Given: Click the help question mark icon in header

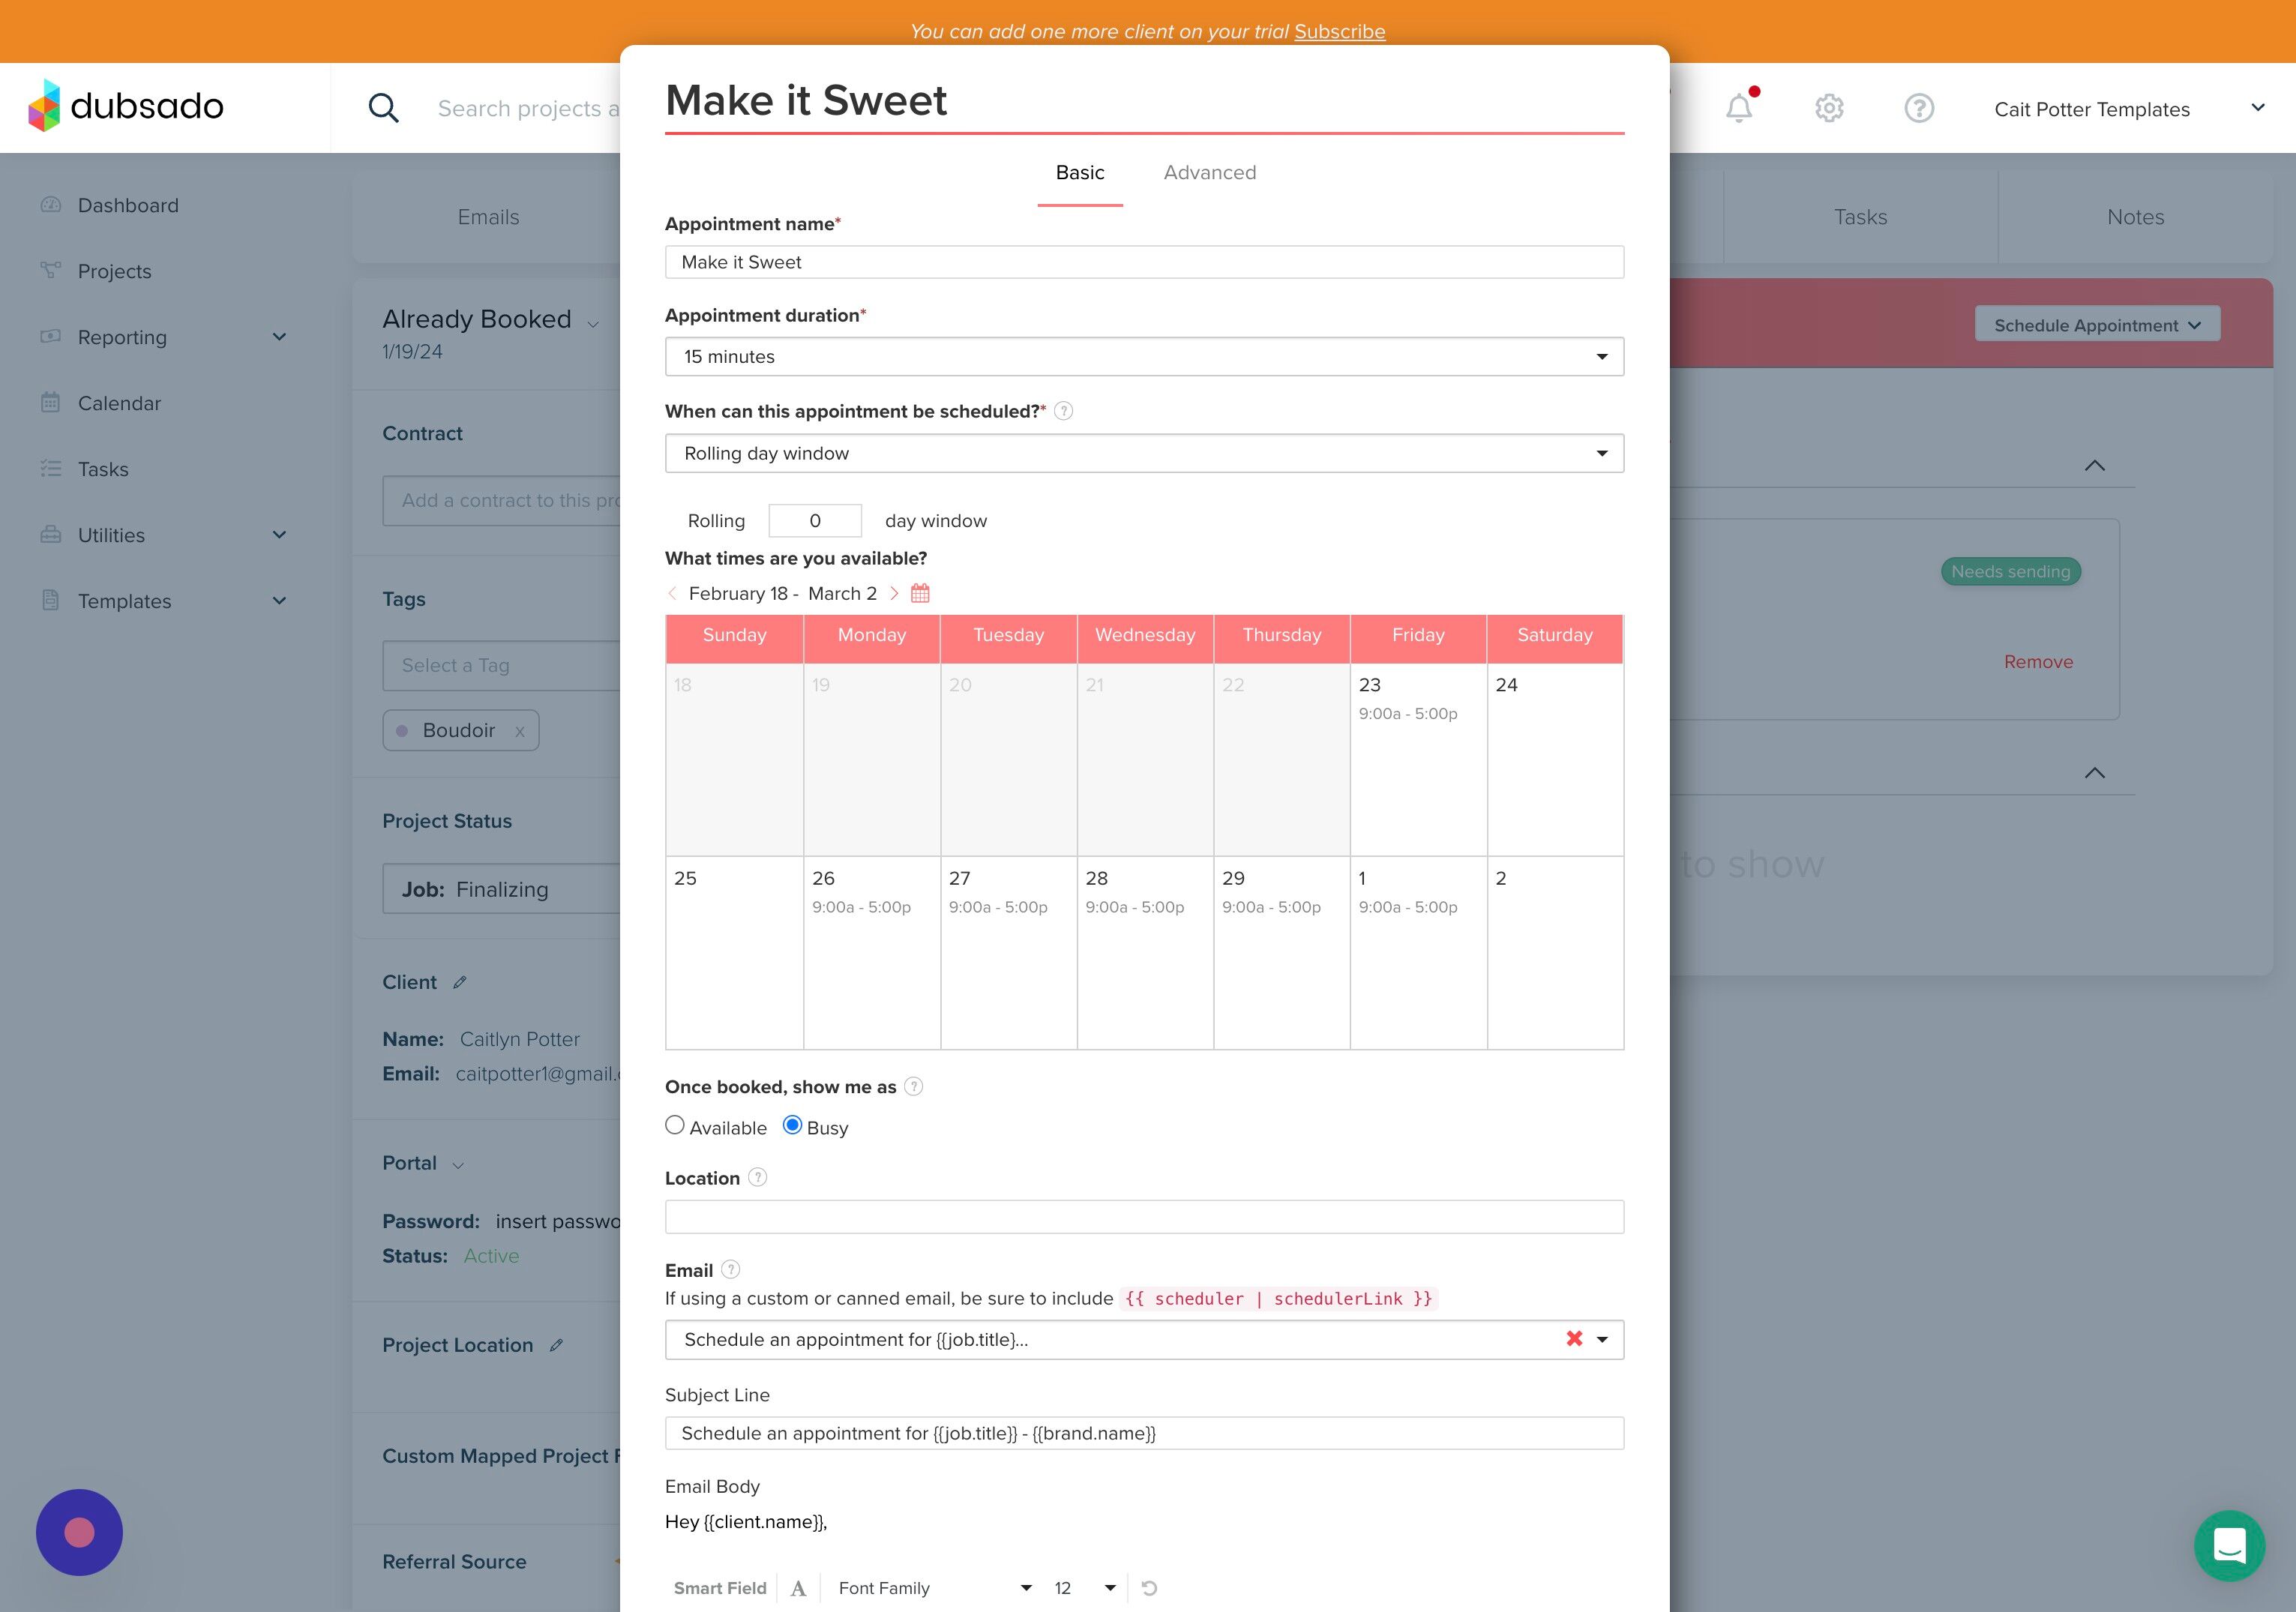Looking at the screenshot, I should 1918,108.
